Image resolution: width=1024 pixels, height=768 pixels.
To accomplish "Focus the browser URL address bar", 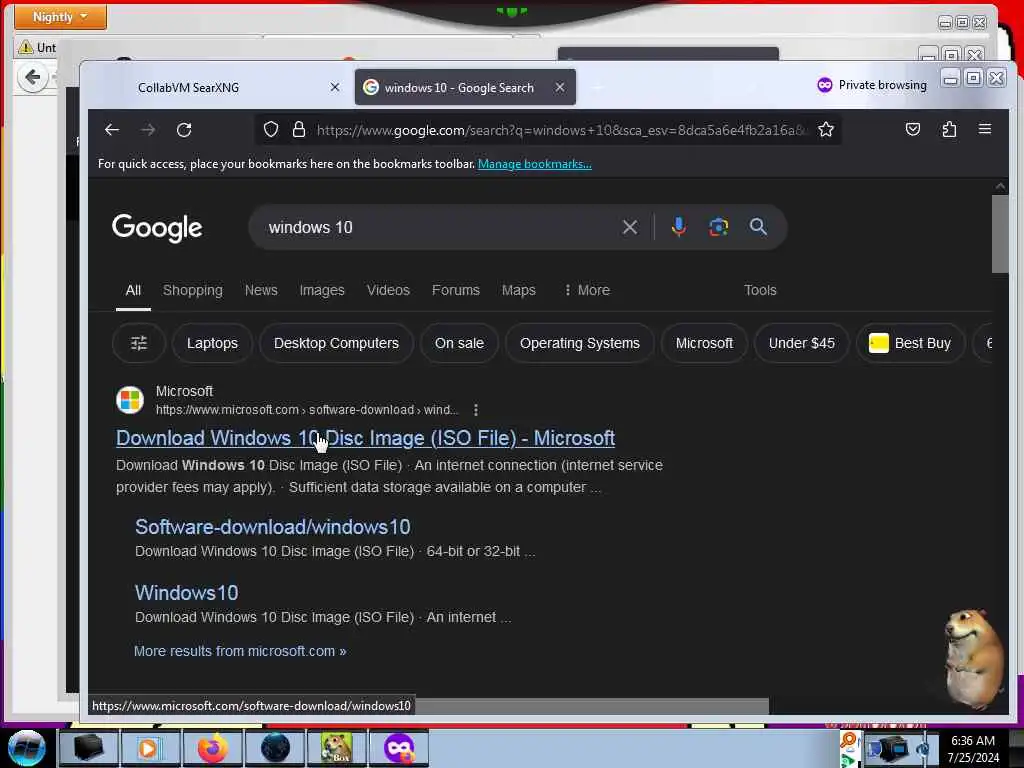I will click(562, 130).
